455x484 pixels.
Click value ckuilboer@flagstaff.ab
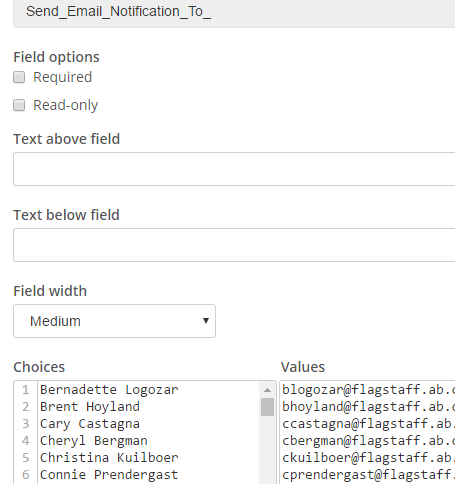368,458
